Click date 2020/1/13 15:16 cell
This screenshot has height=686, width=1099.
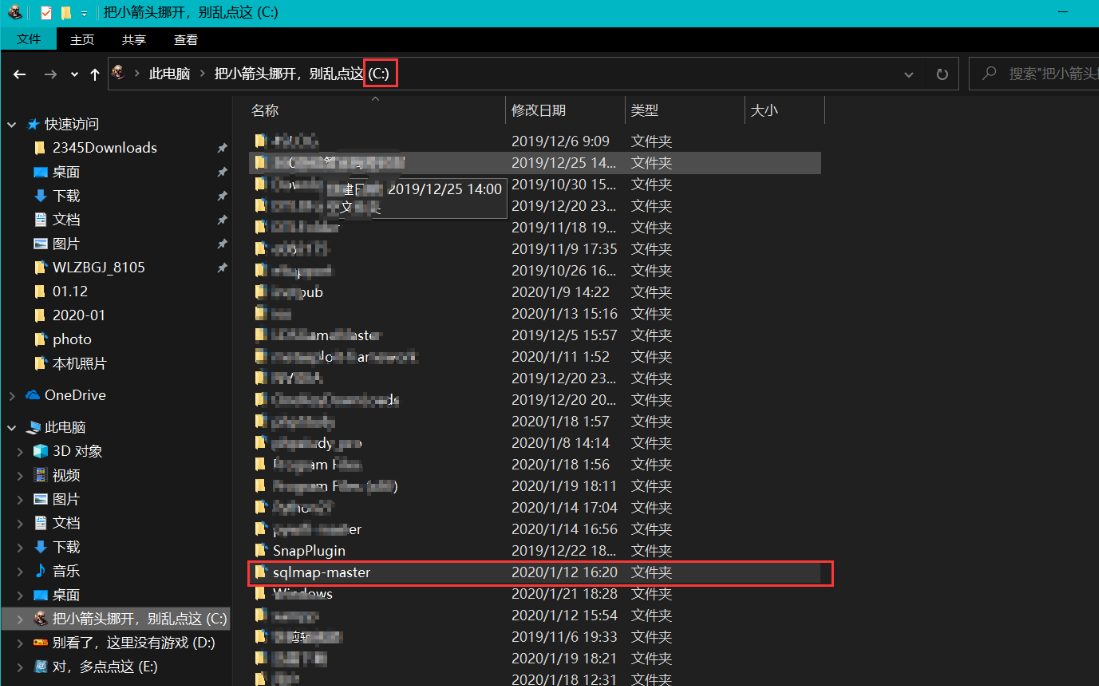coord(564,313)
